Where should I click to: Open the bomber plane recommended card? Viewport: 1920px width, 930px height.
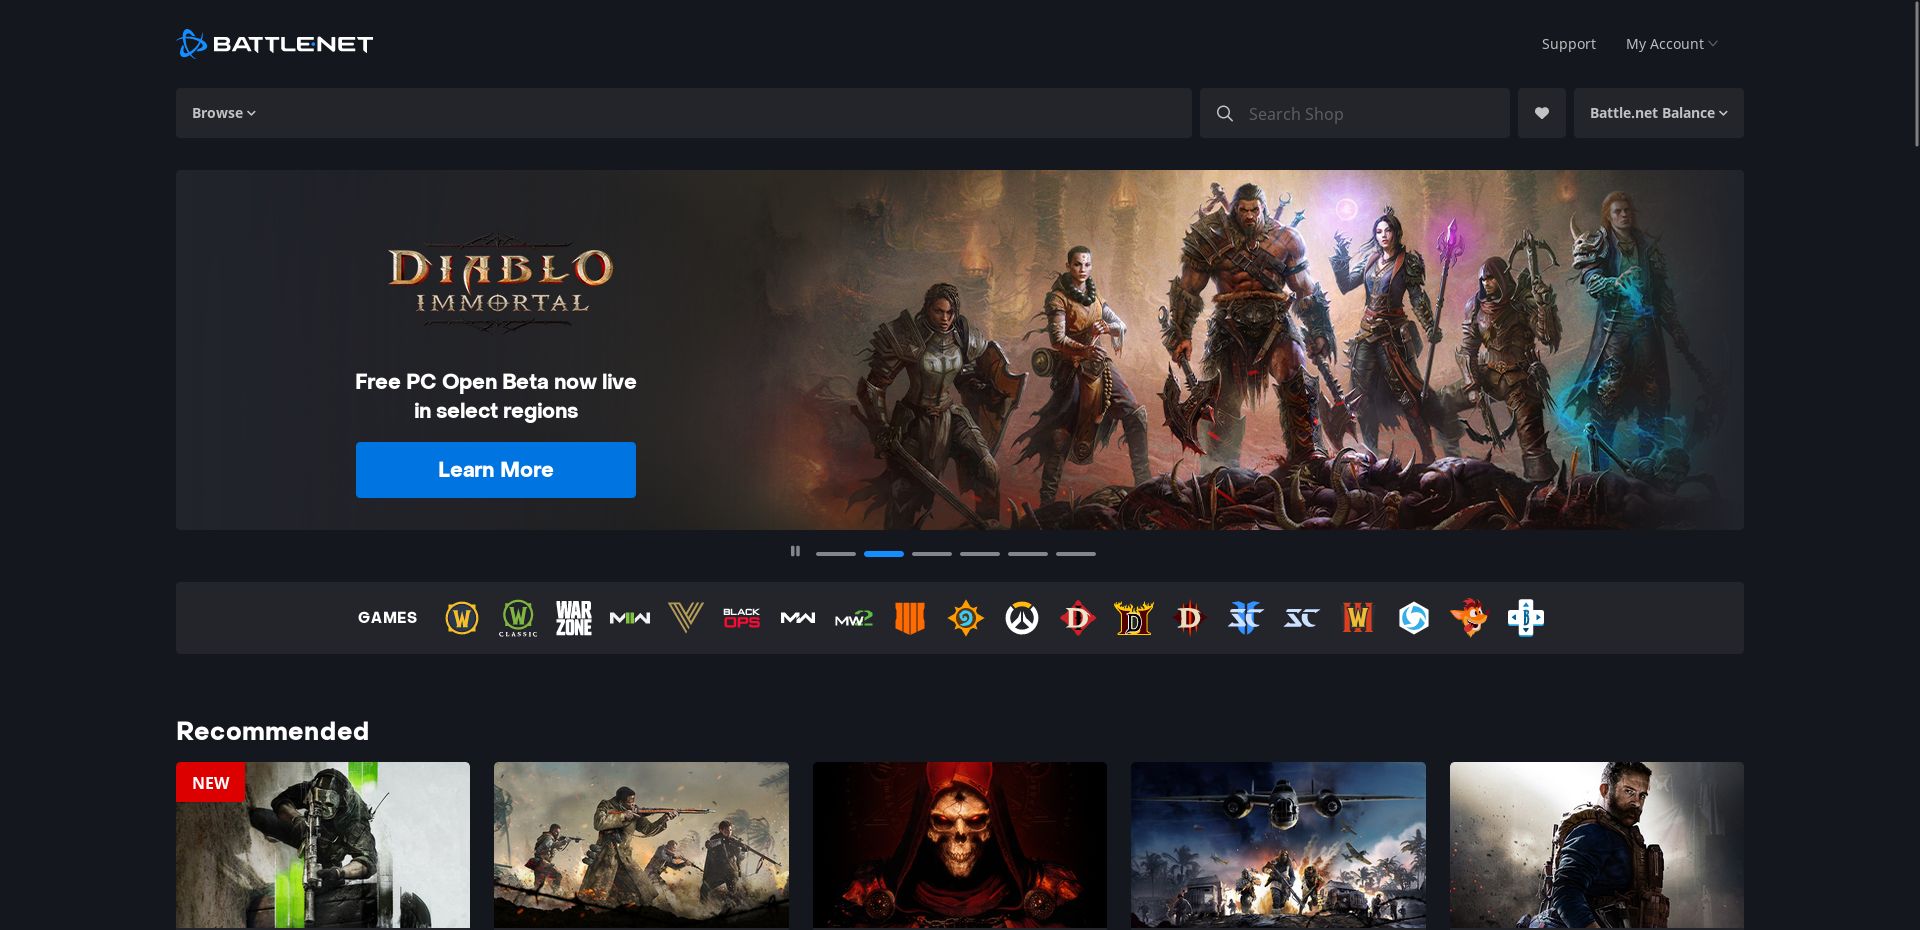click(x=1278, y=845)
